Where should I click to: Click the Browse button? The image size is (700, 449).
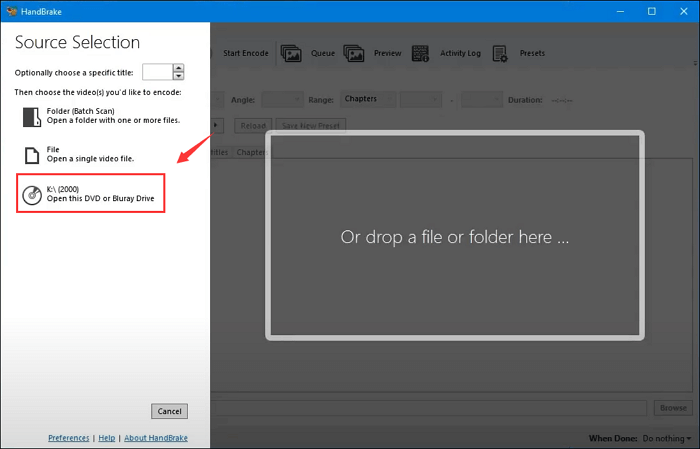pos(671,408)
